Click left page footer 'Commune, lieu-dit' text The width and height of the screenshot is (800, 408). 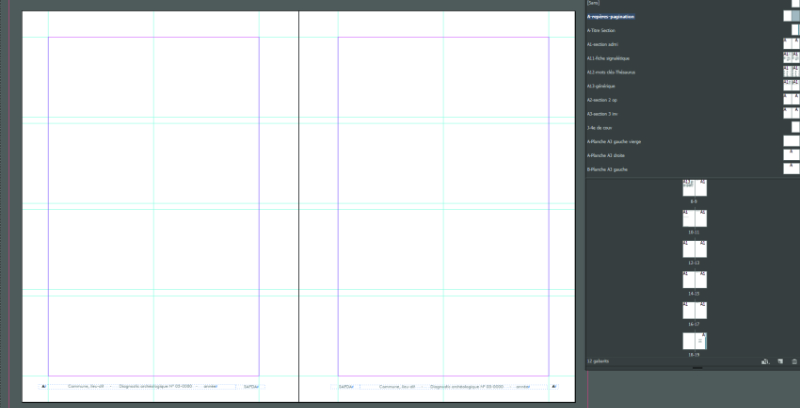[x=86, y=387]
